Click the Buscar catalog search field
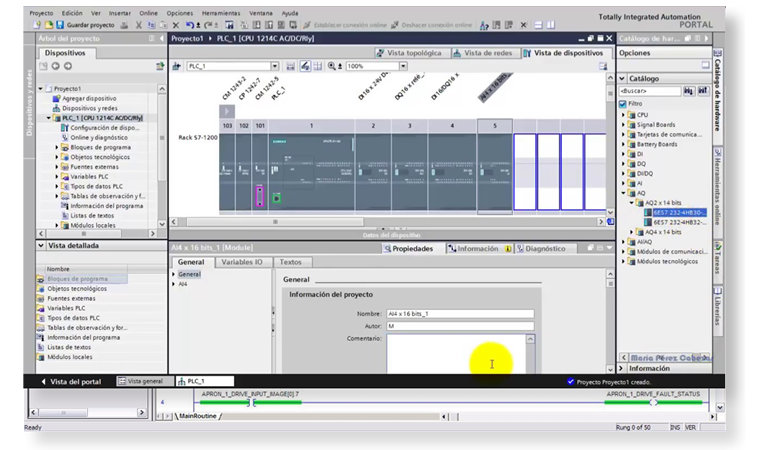Viewport: 768px width, 450px height. 649,91
